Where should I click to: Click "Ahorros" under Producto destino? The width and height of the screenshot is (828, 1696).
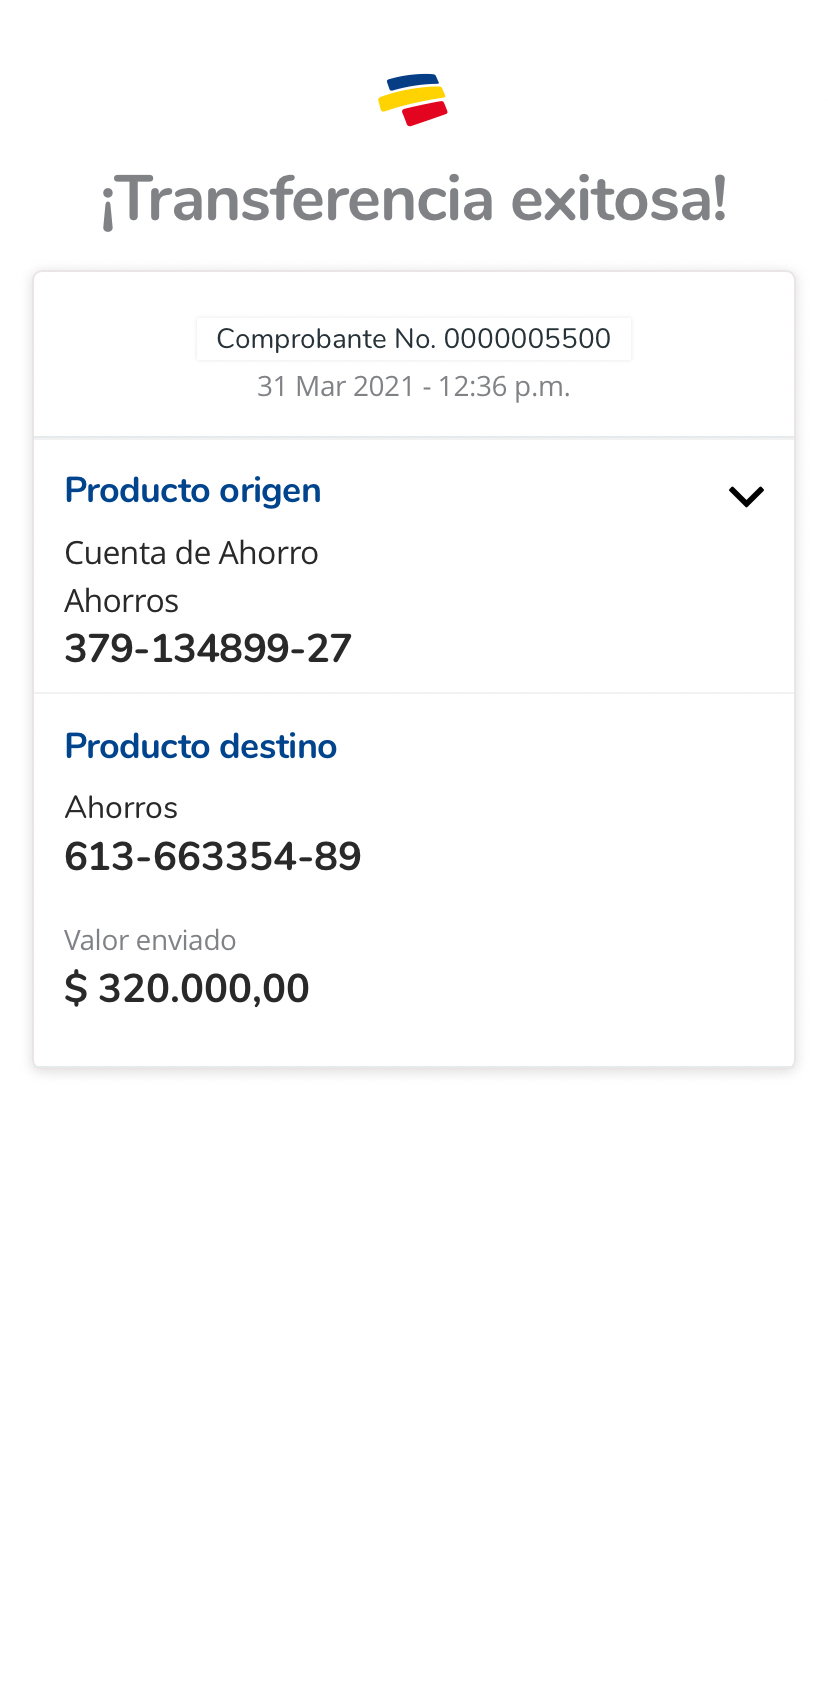coord(121,807)
